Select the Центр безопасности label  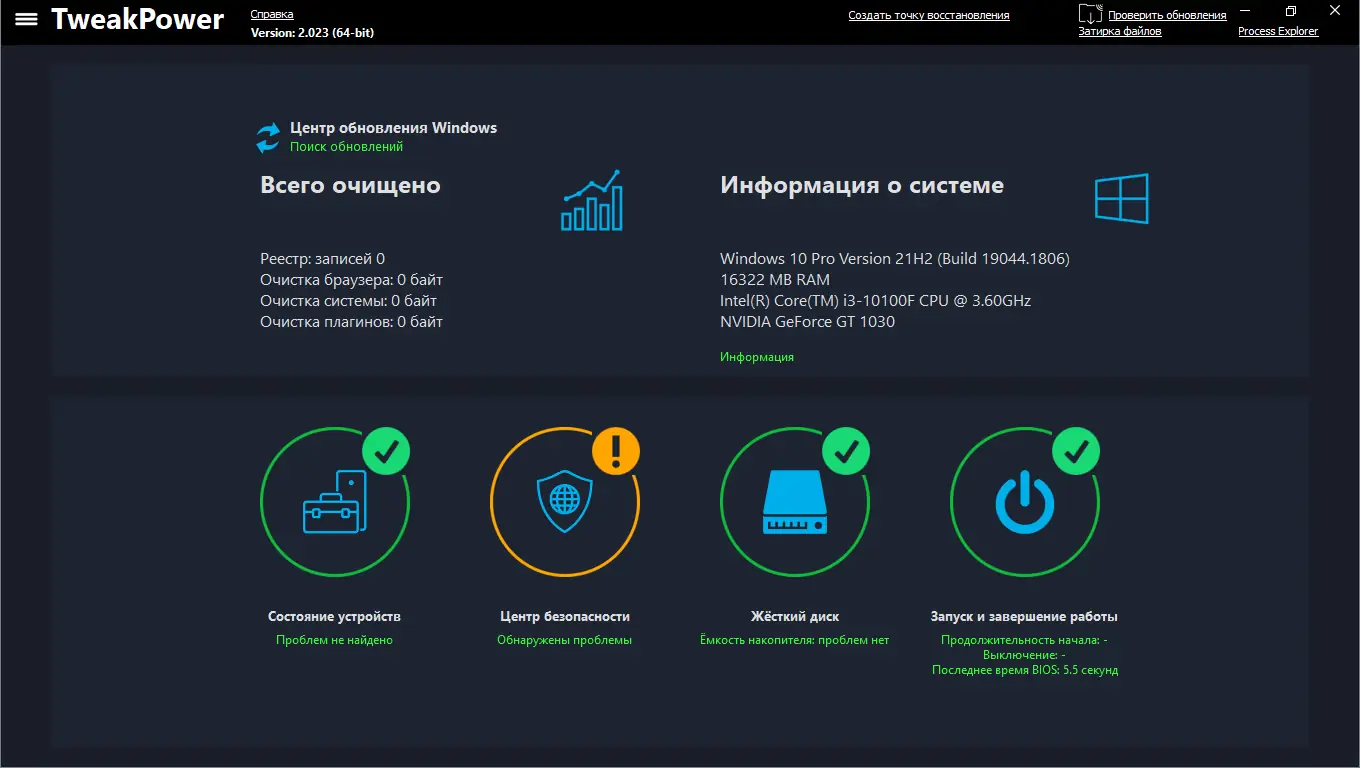(x=565, y=617)
